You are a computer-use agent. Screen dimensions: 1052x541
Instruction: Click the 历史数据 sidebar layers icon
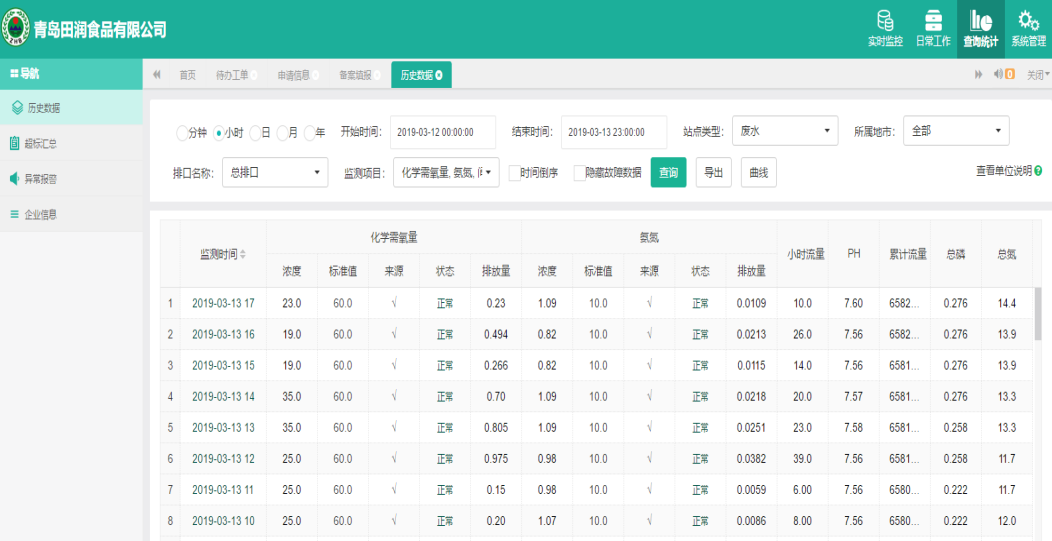pos(17,107)
